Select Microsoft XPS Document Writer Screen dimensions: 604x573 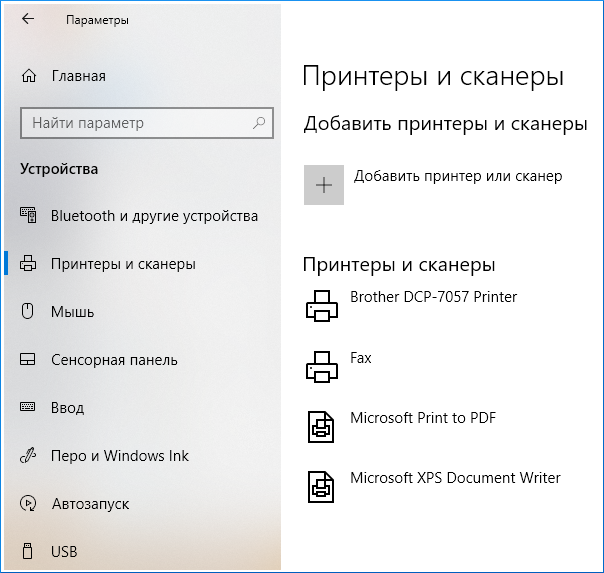click(x=455, y=478)
